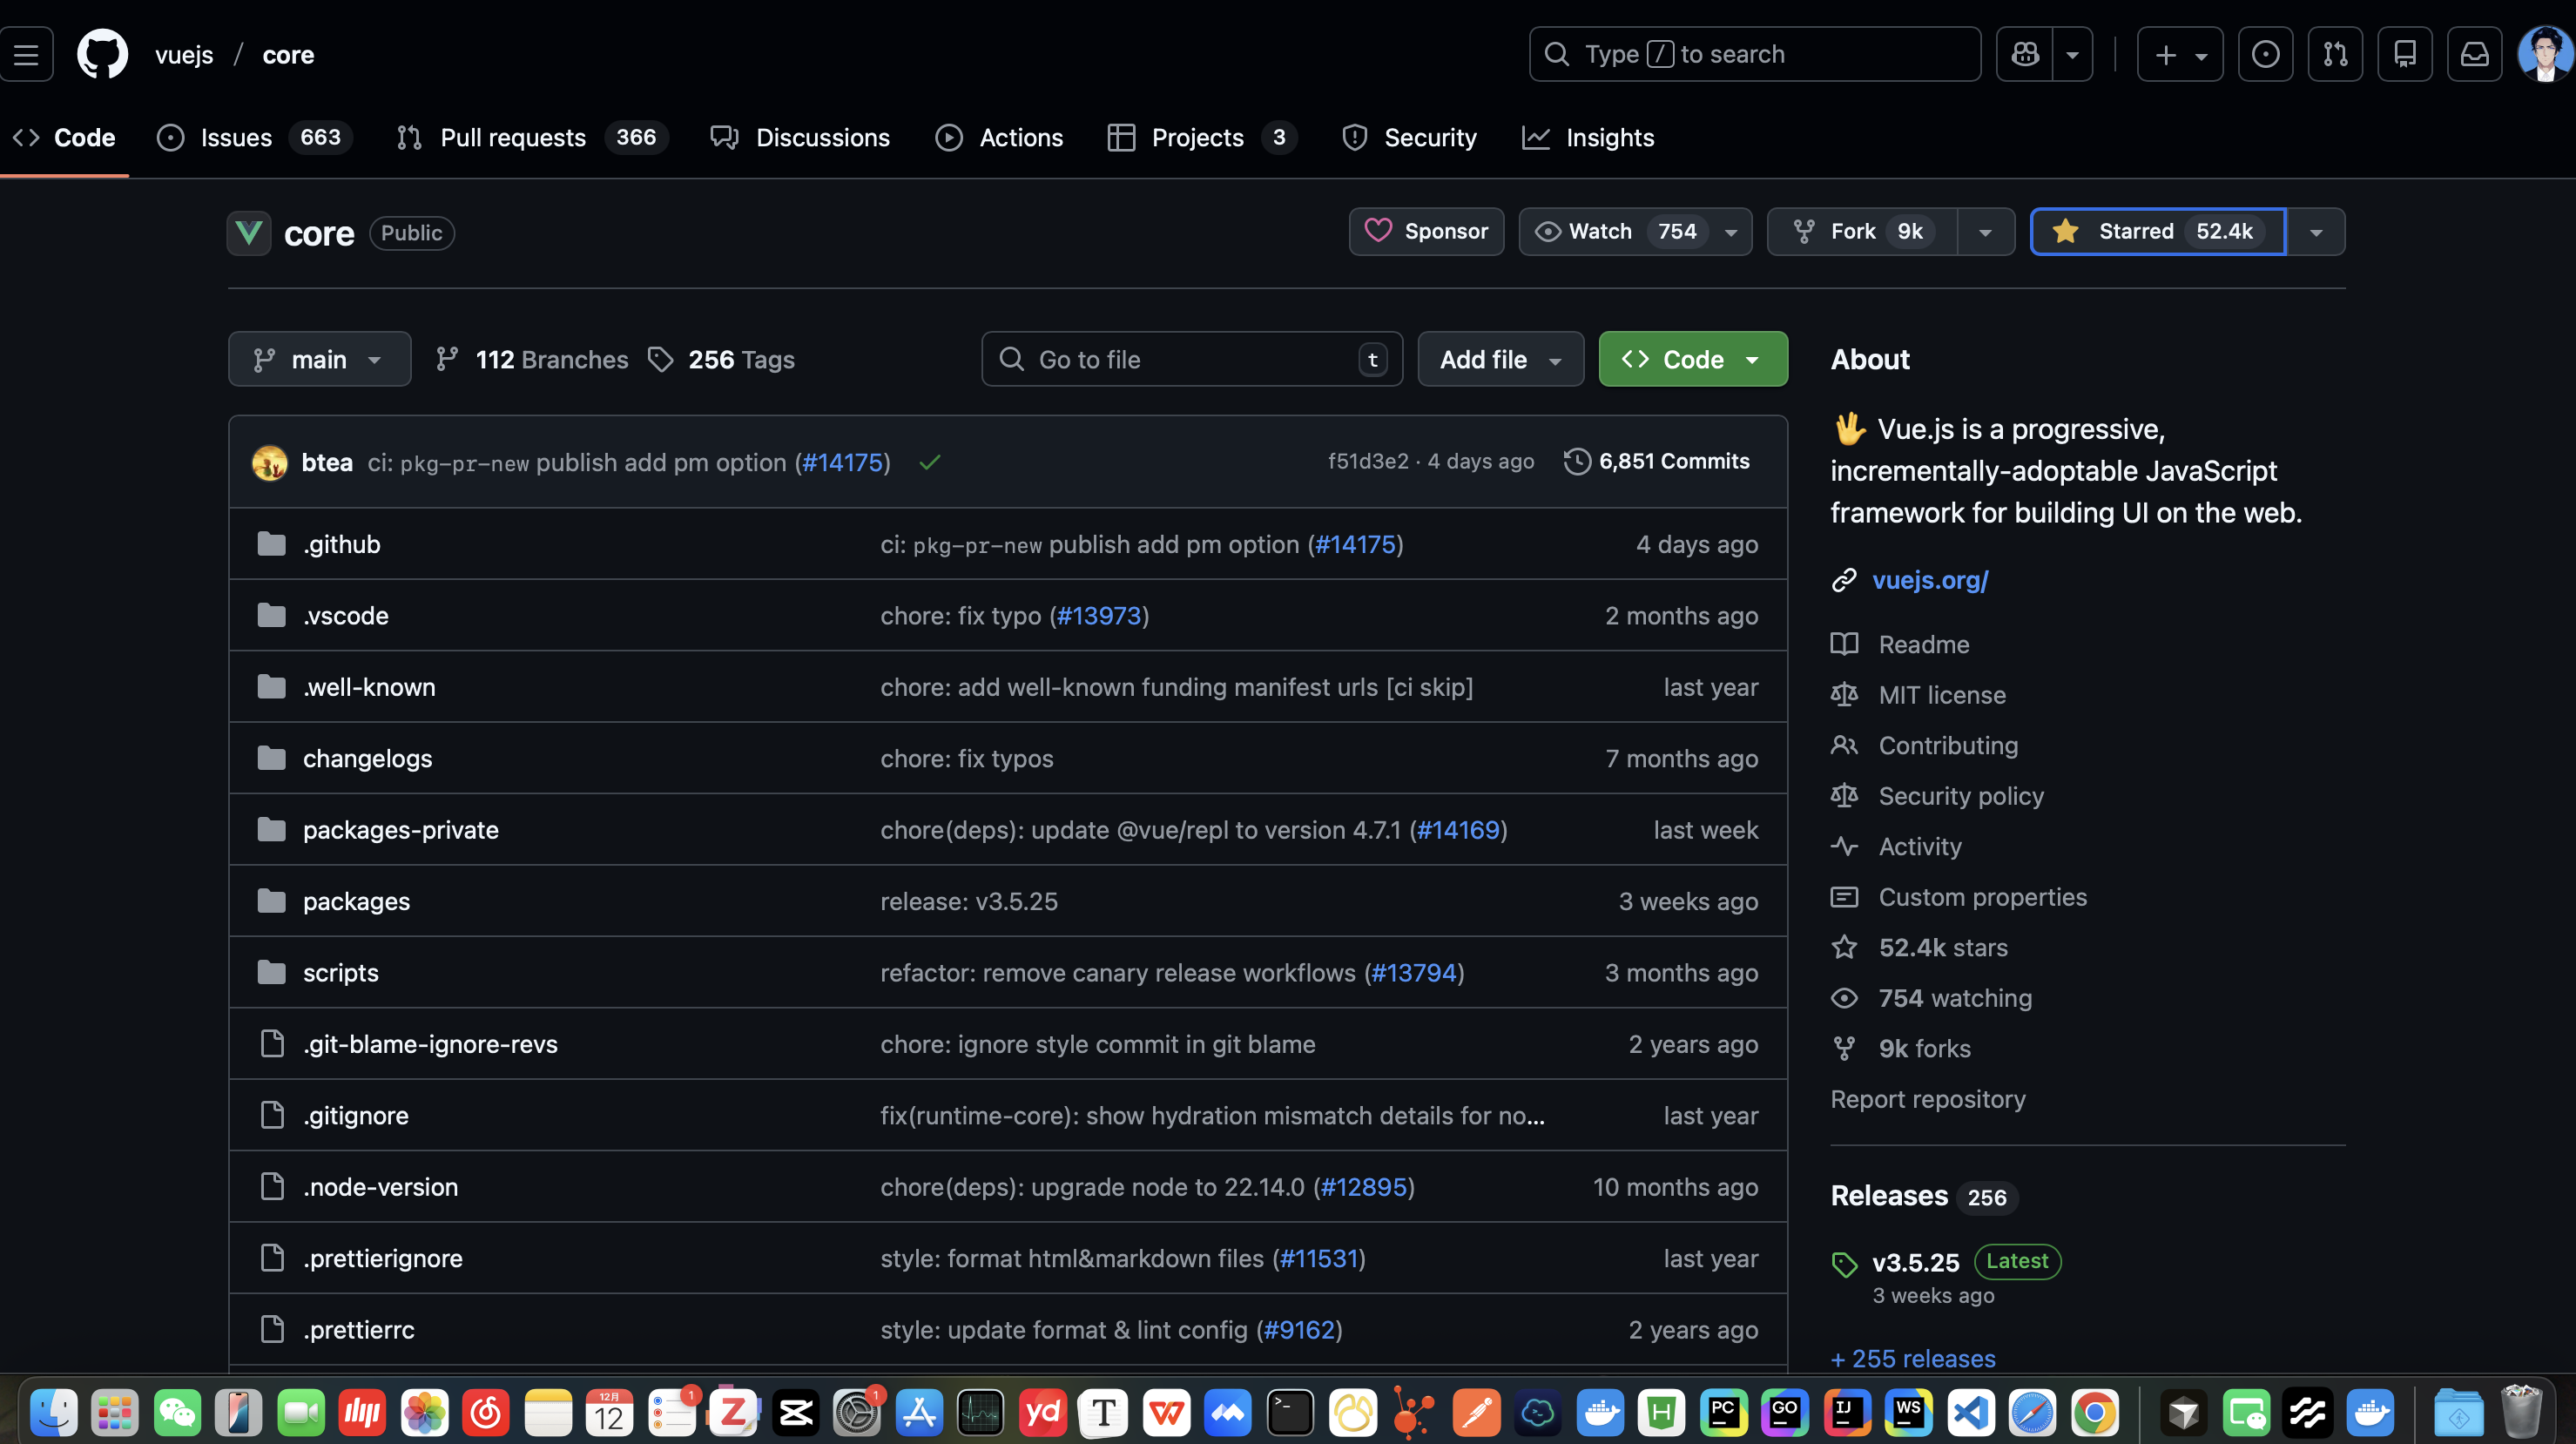Open the Visual Studio Code dock icon
This screenshot has width=2576, height=1444.
(x=1970, y=1412)
